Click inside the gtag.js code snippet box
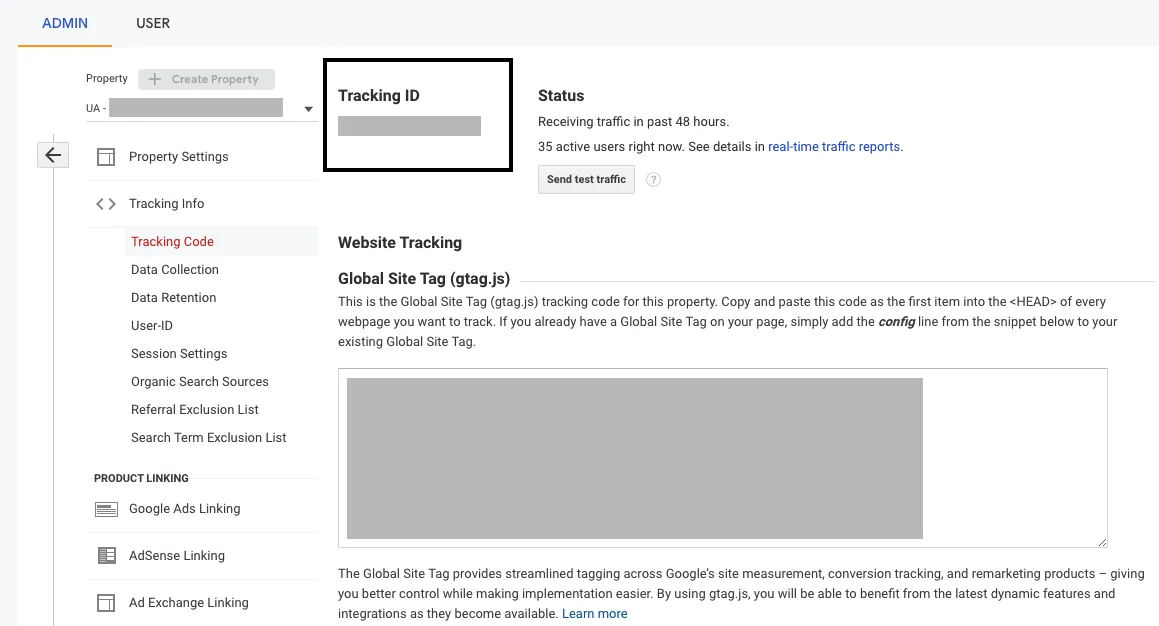Screen dimensions: 1159x626 pyautogui.click(x=722, y=458)
